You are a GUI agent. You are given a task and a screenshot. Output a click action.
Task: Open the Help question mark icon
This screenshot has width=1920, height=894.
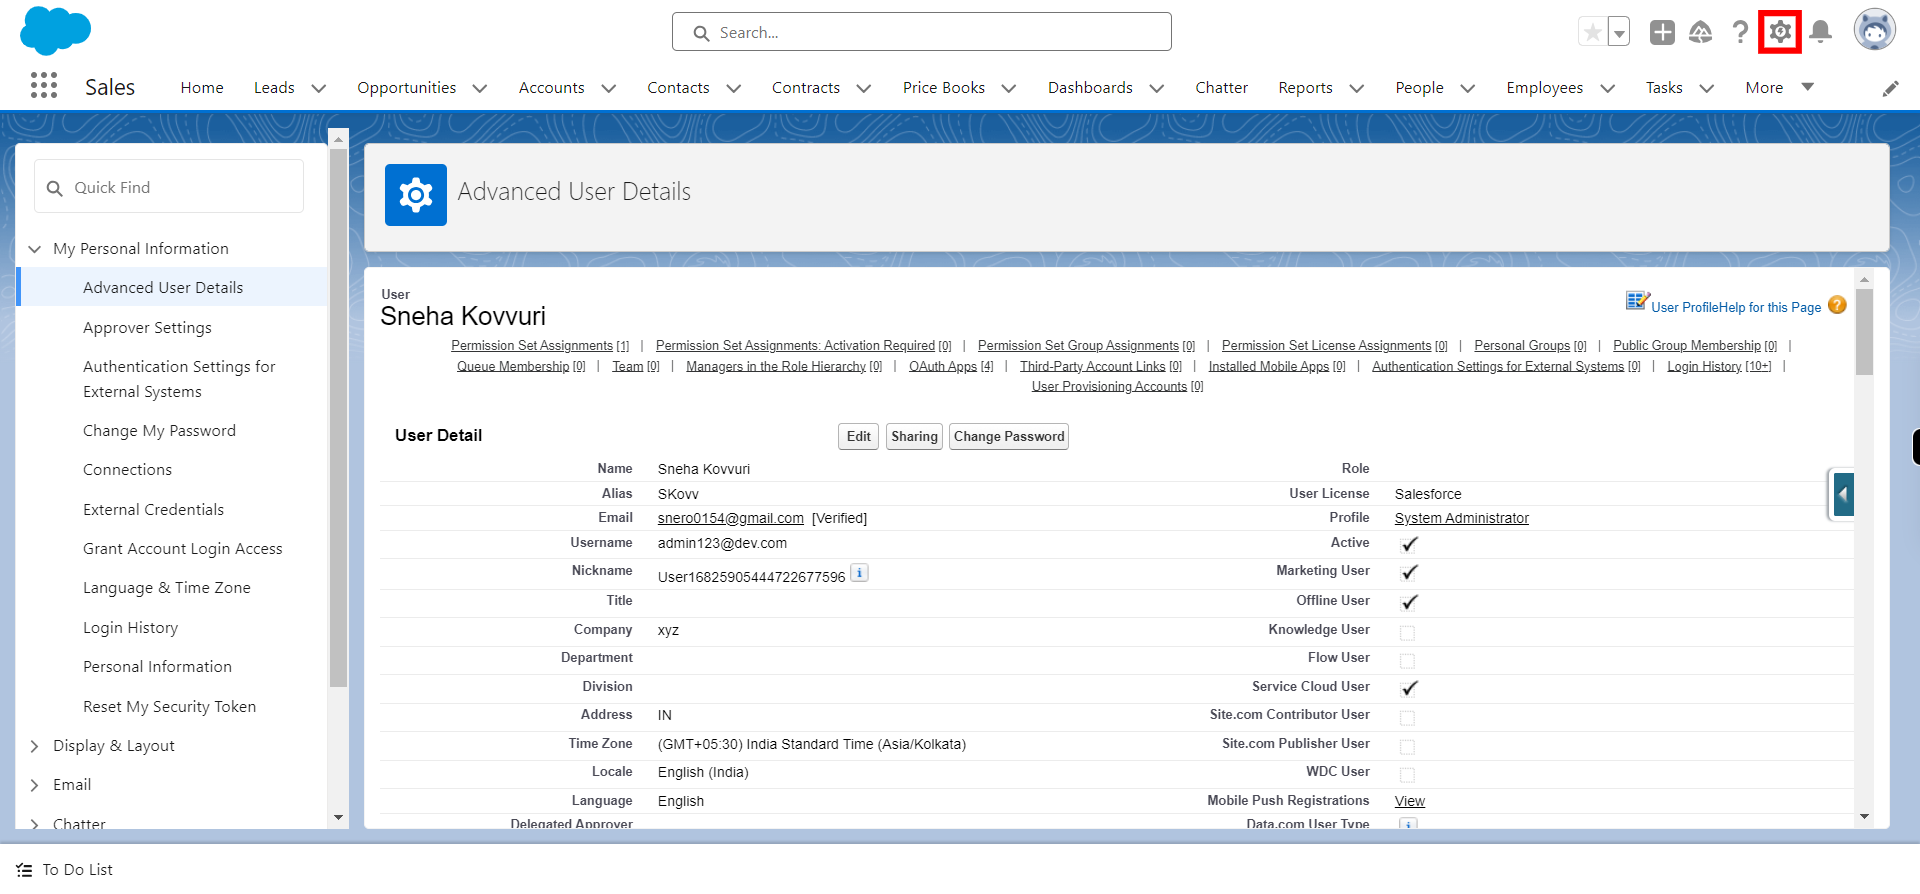tap(1741, 32)
